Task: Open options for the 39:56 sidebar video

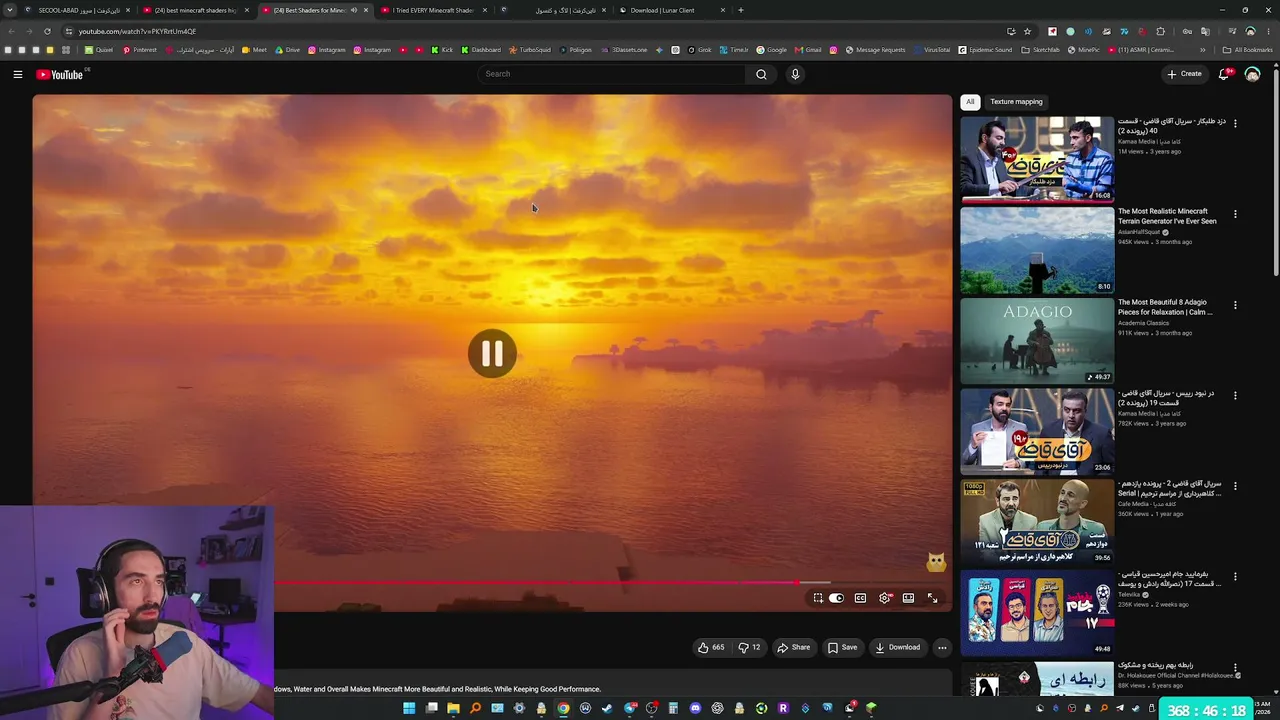Action: (1235, 486)
